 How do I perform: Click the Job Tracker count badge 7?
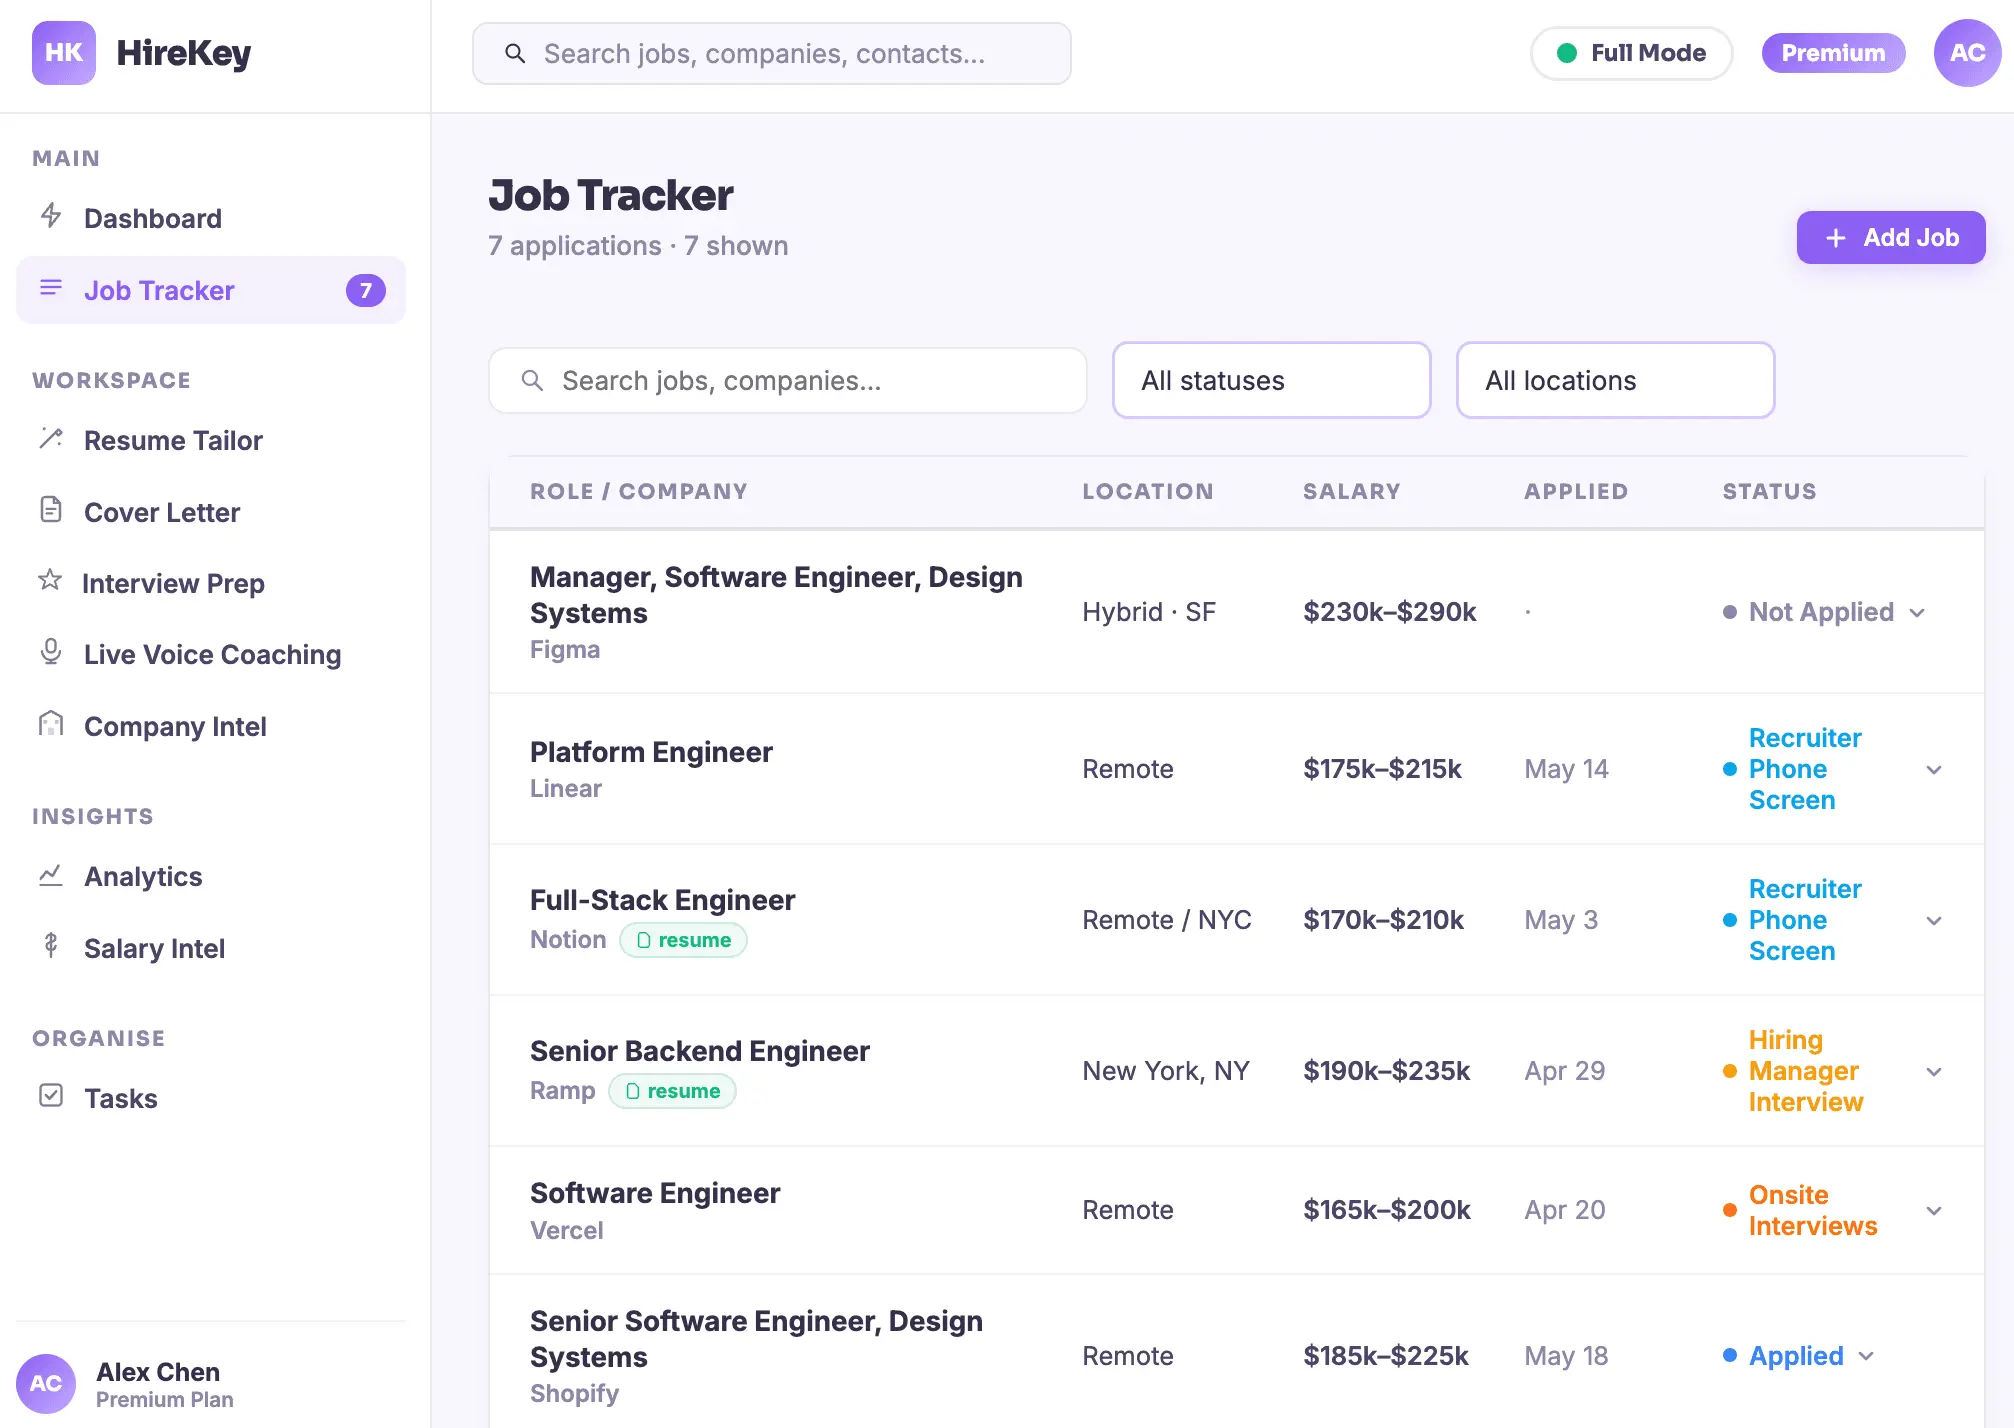366,291
